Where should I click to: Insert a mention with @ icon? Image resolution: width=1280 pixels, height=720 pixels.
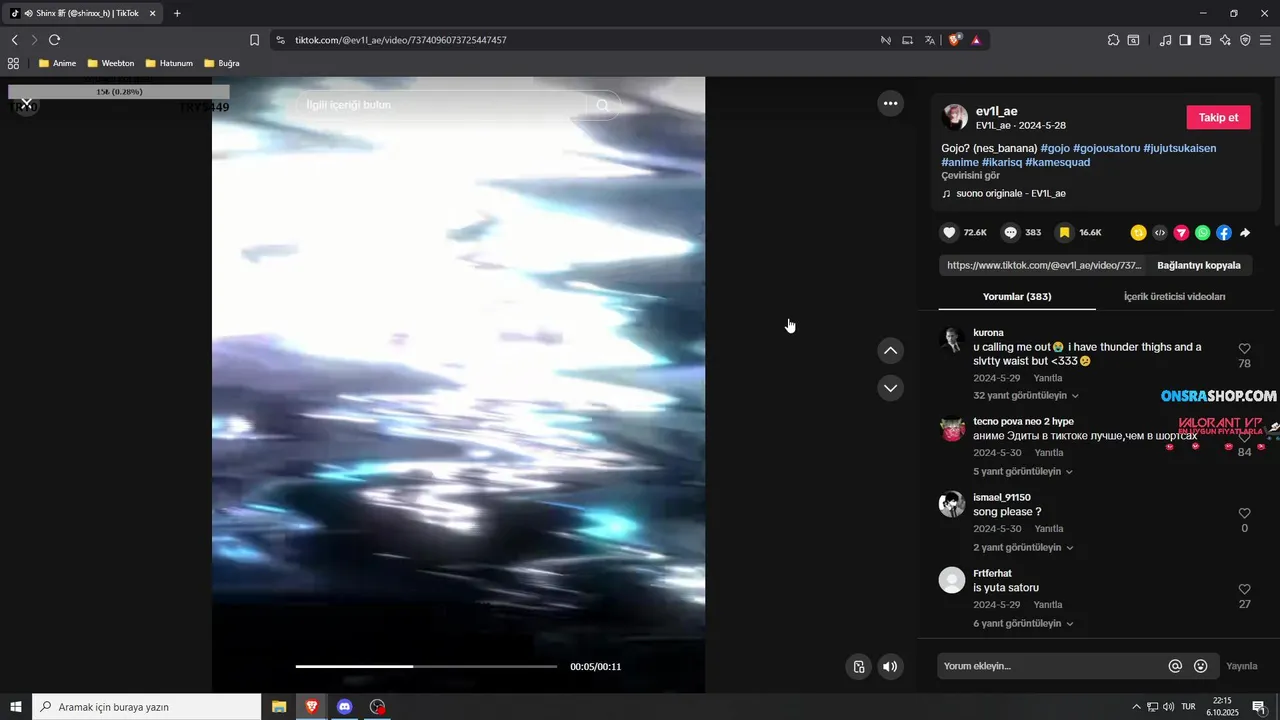click(1175, 666)
